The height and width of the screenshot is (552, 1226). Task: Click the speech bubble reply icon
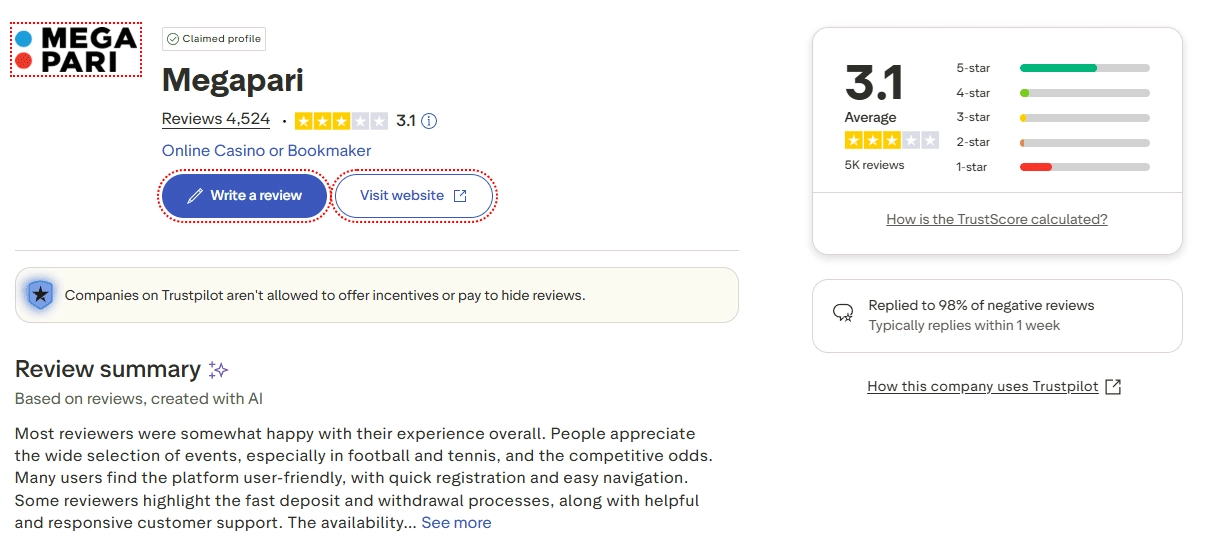843,314
